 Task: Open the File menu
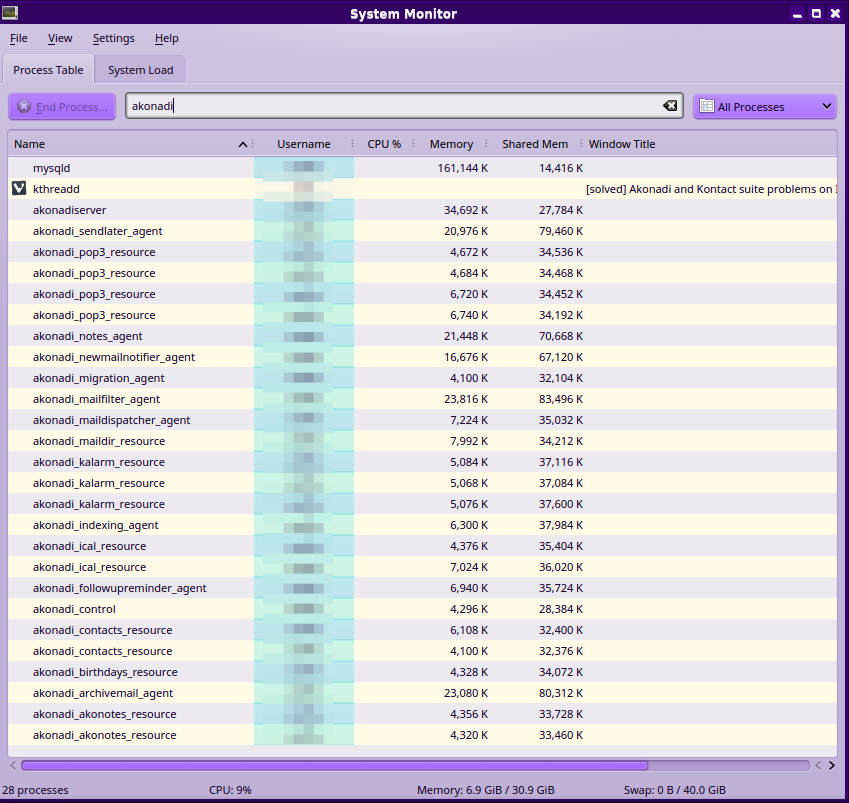[19, 39]
